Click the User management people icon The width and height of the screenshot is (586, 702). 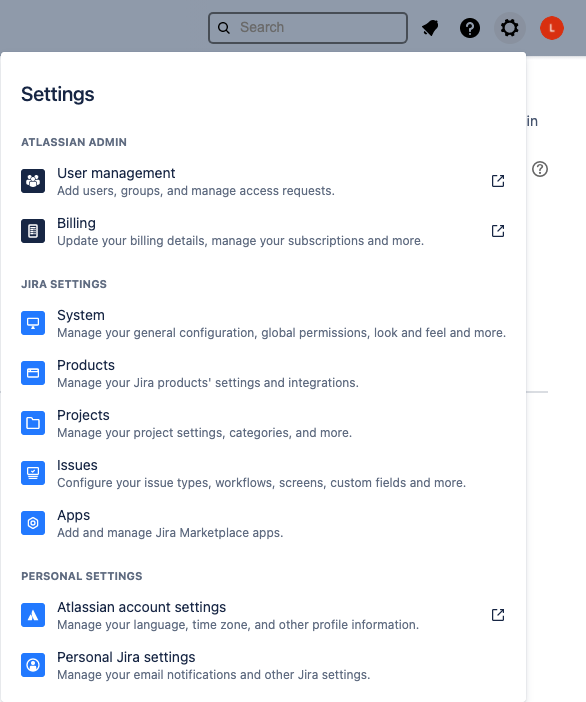(33, 181)
